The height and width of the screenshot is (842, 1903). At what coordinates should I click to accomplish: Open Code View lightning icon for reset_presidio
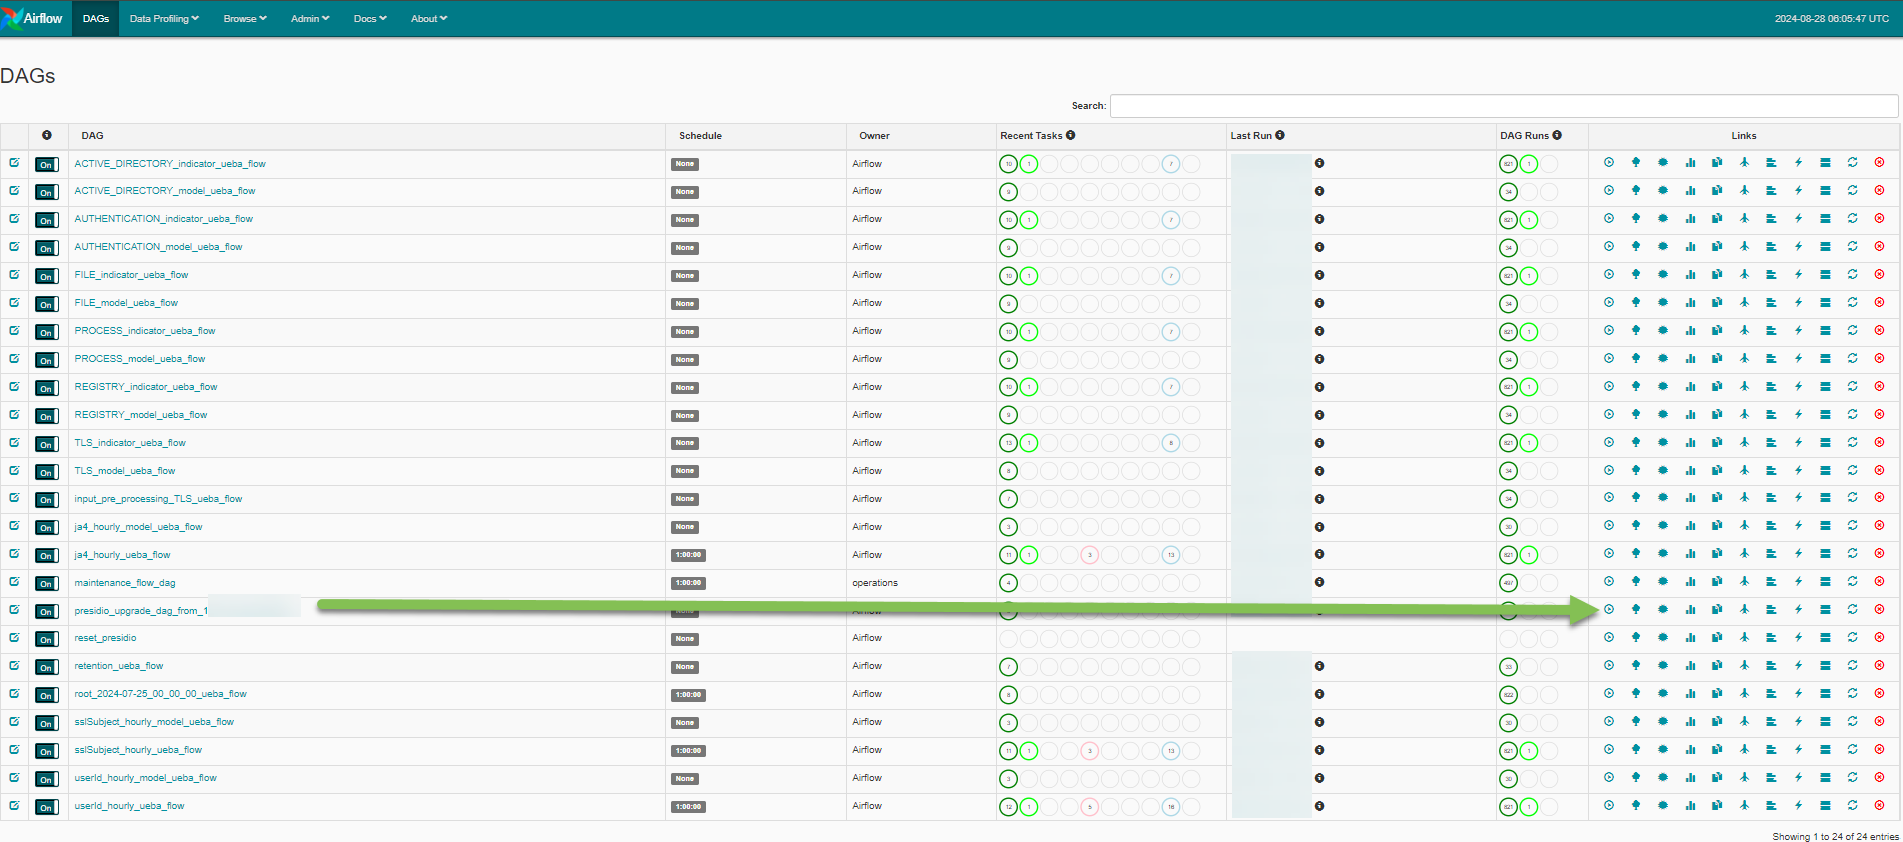[x=1798, y=637]
